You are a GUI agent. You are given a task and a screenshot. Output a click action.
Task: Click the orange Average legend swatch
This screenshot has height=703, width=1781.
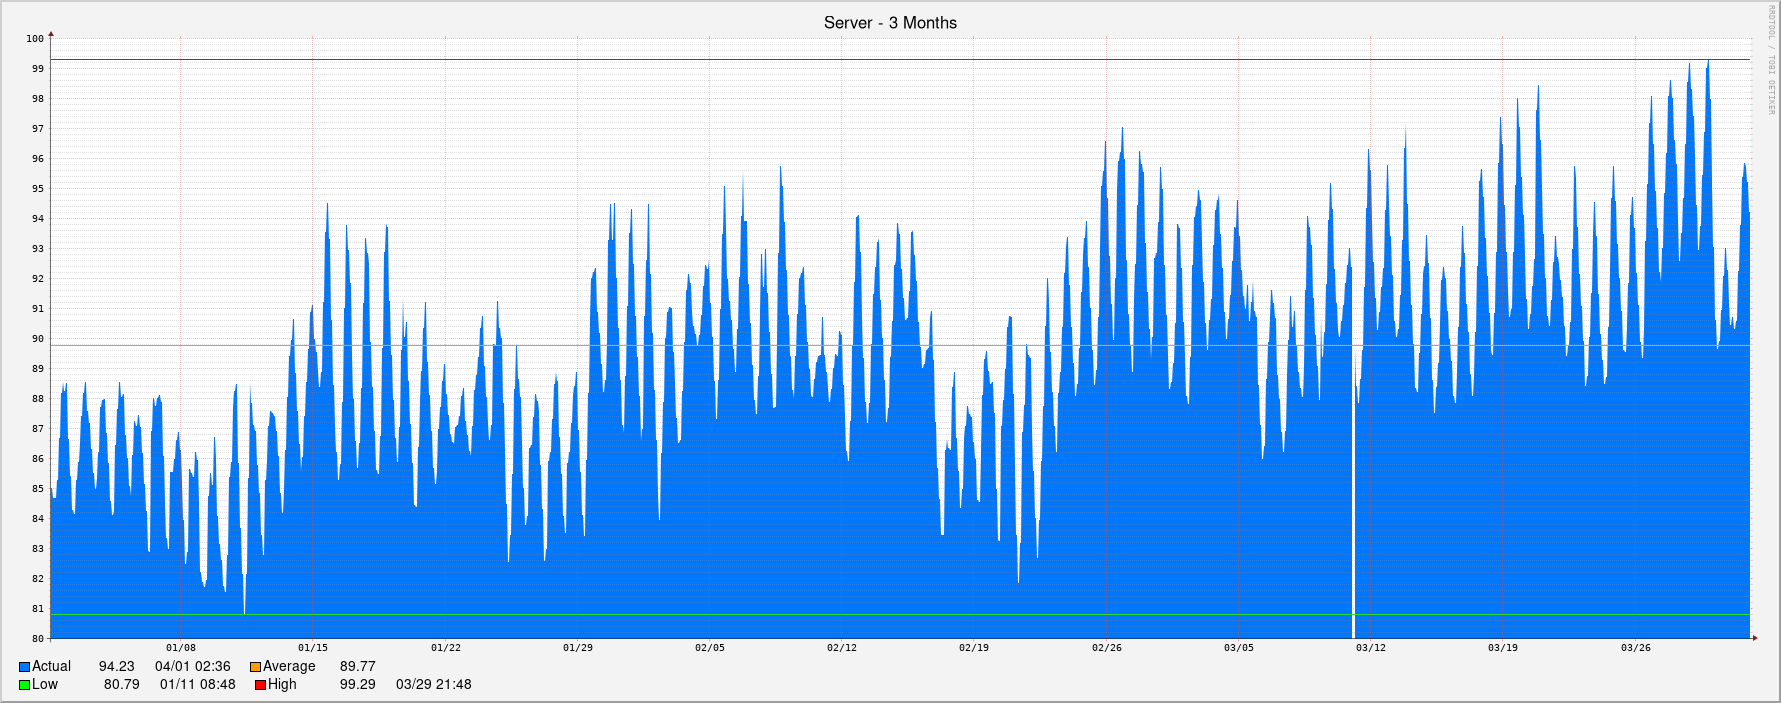255,667
